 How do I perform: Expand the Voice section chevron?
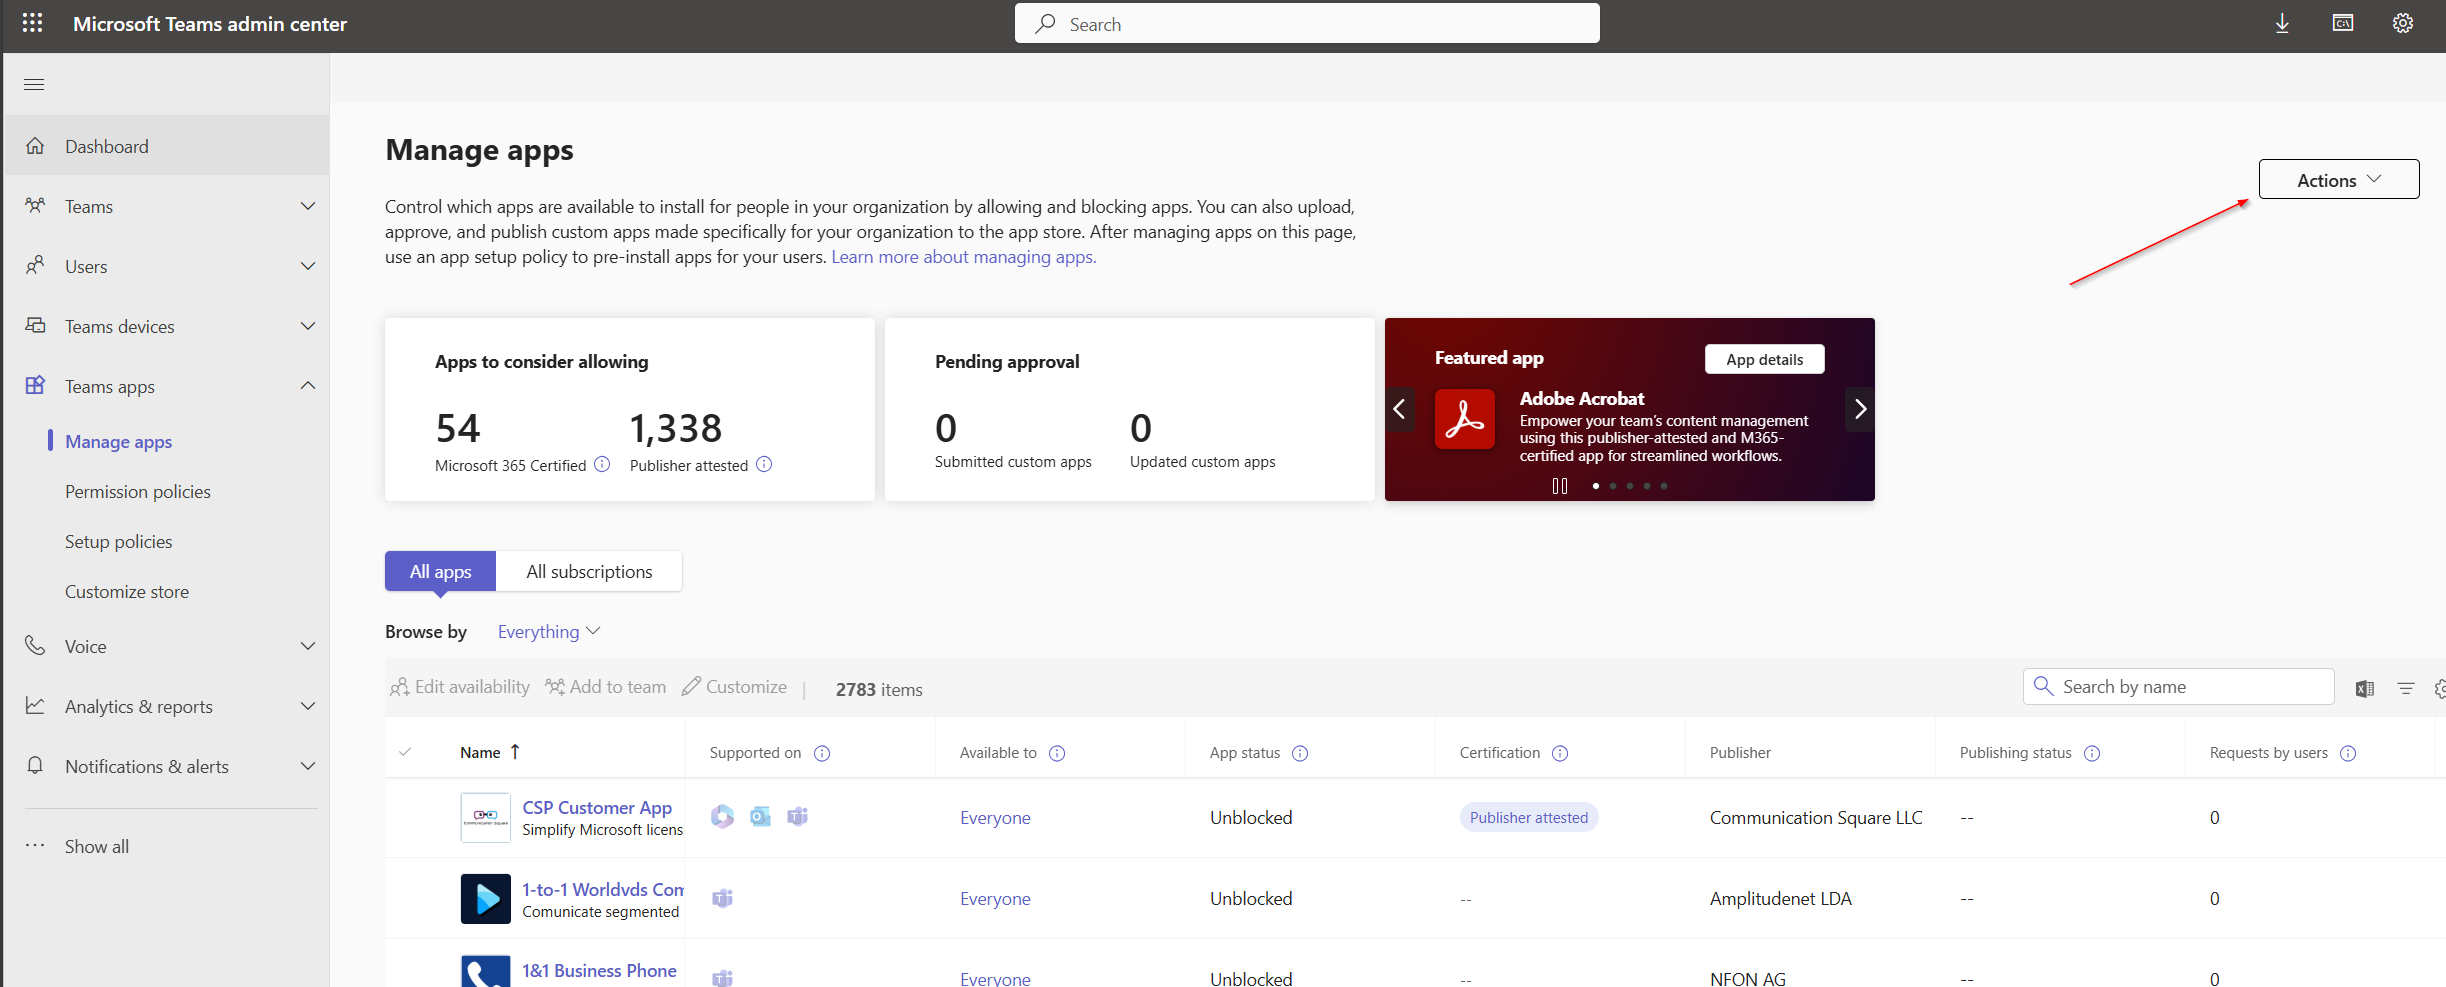(308, 646)
